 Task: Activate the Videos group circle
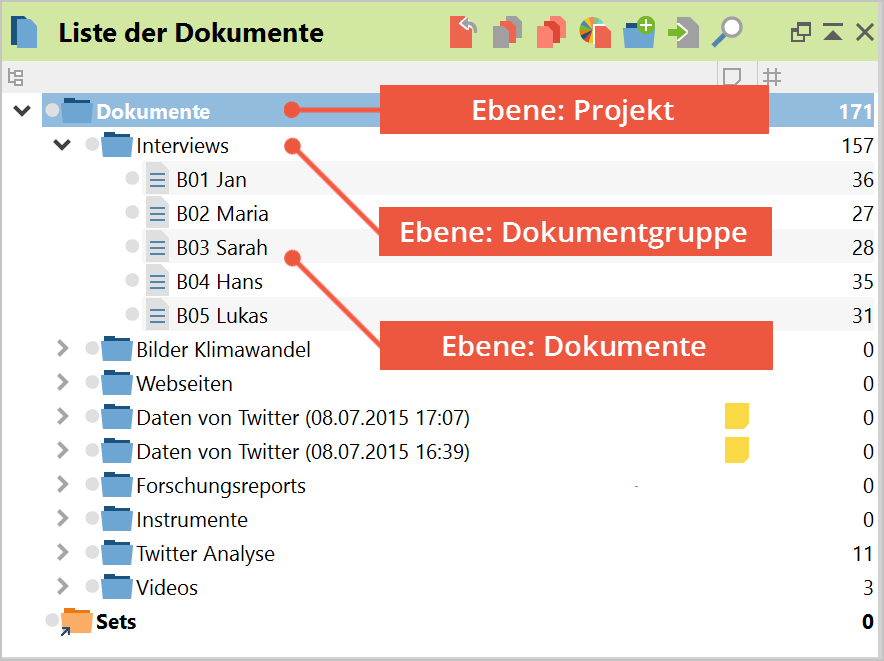[x=92, y=586]
